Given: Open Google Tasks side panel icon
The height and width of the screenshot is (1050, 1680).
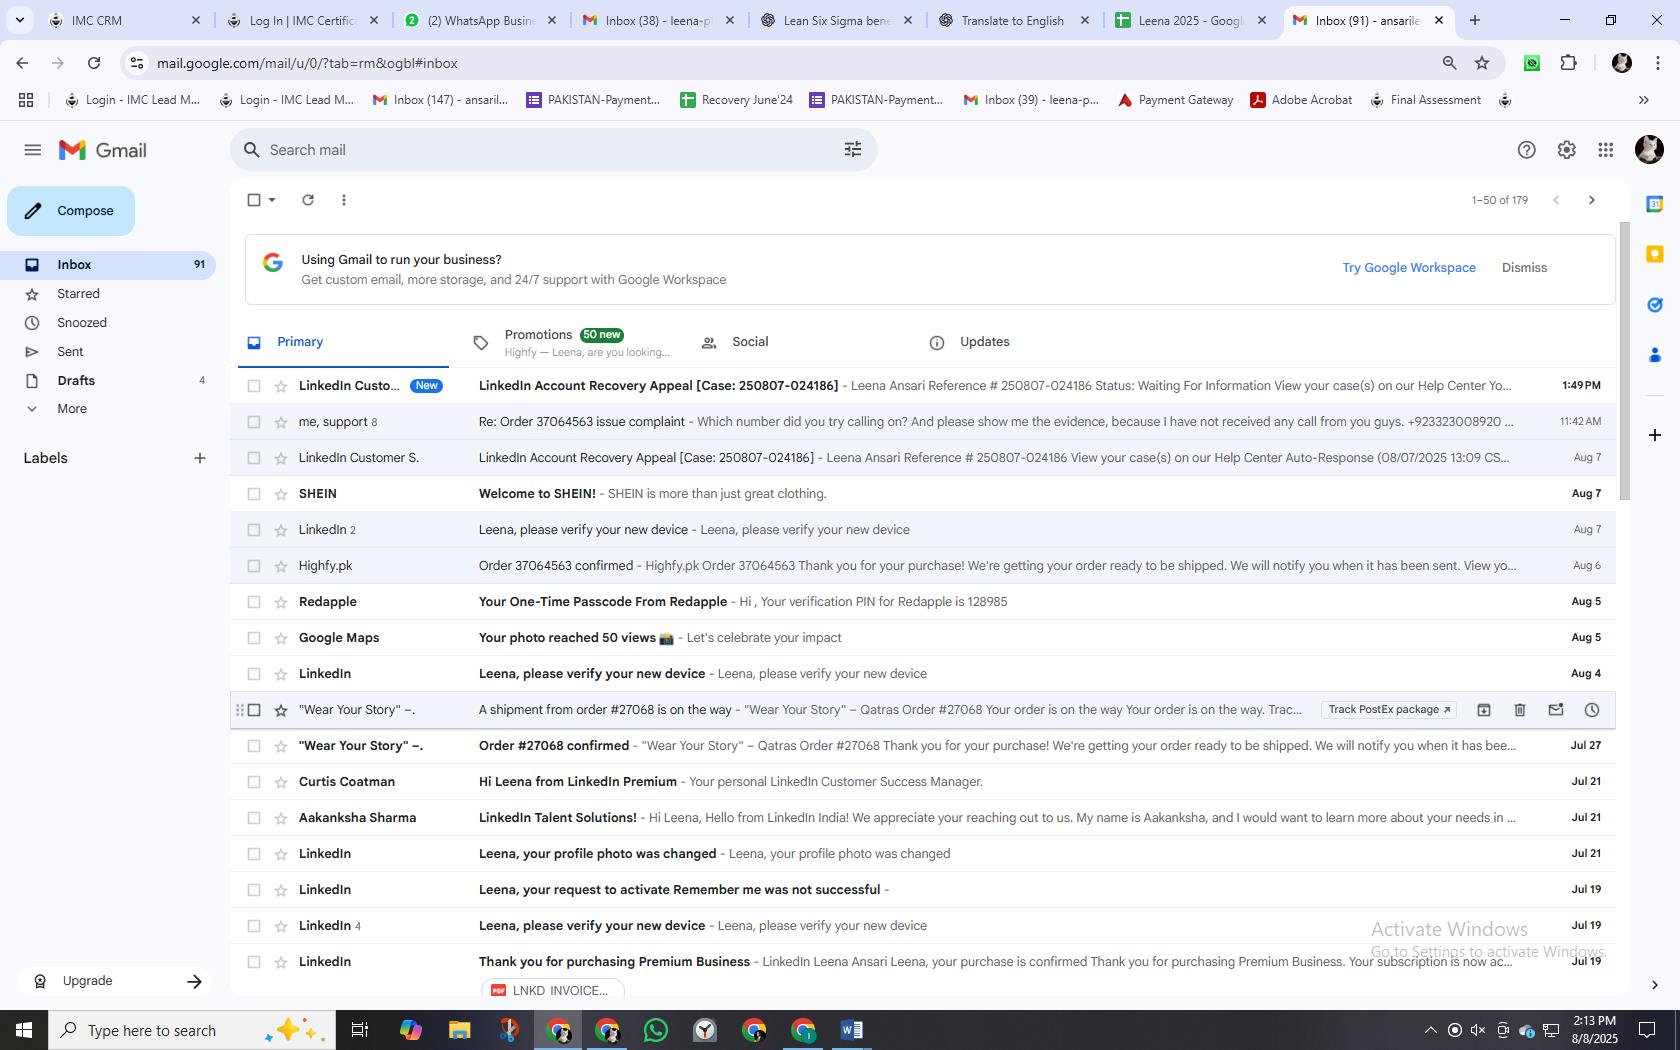Looking at the screenshot, I should [1655, 304].
